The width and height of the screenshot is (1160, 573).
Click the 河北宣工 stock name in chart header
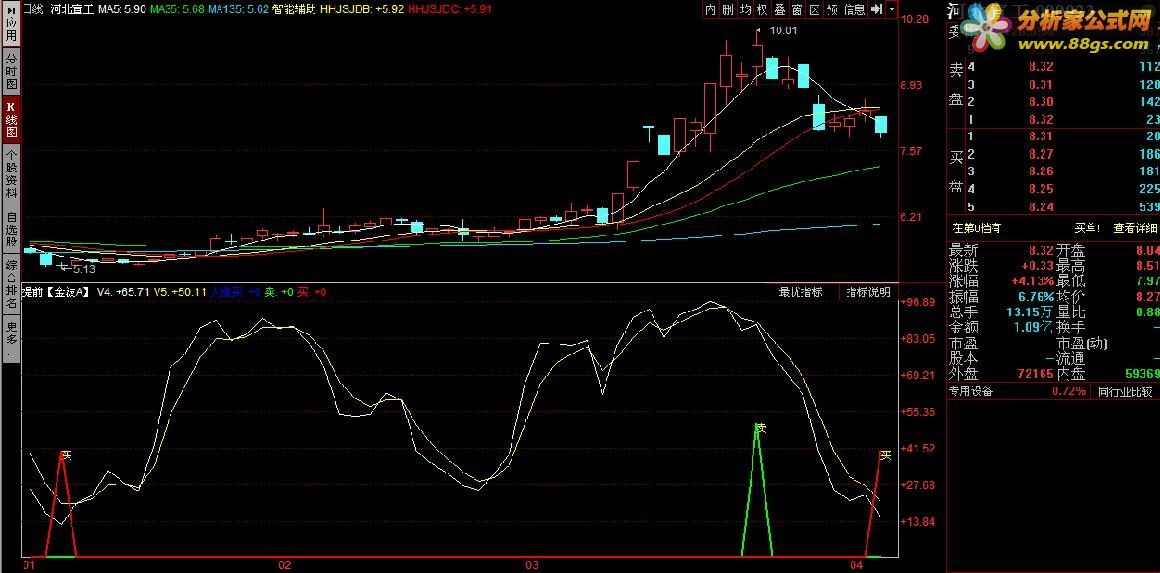tap(72, 10)
